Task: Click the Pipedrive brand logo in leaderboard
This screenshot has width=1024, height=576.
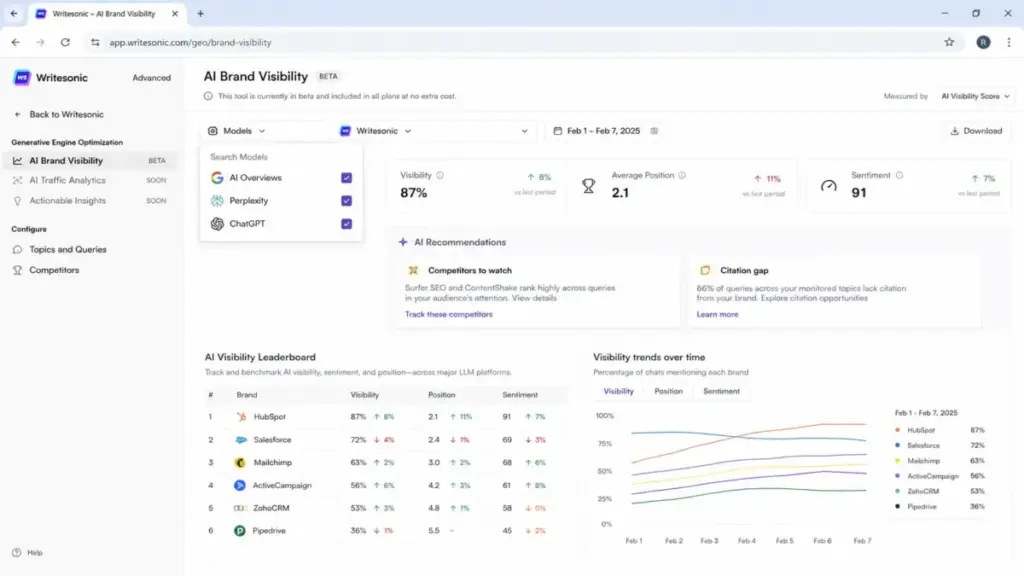Action: click(x=240, y=531)
